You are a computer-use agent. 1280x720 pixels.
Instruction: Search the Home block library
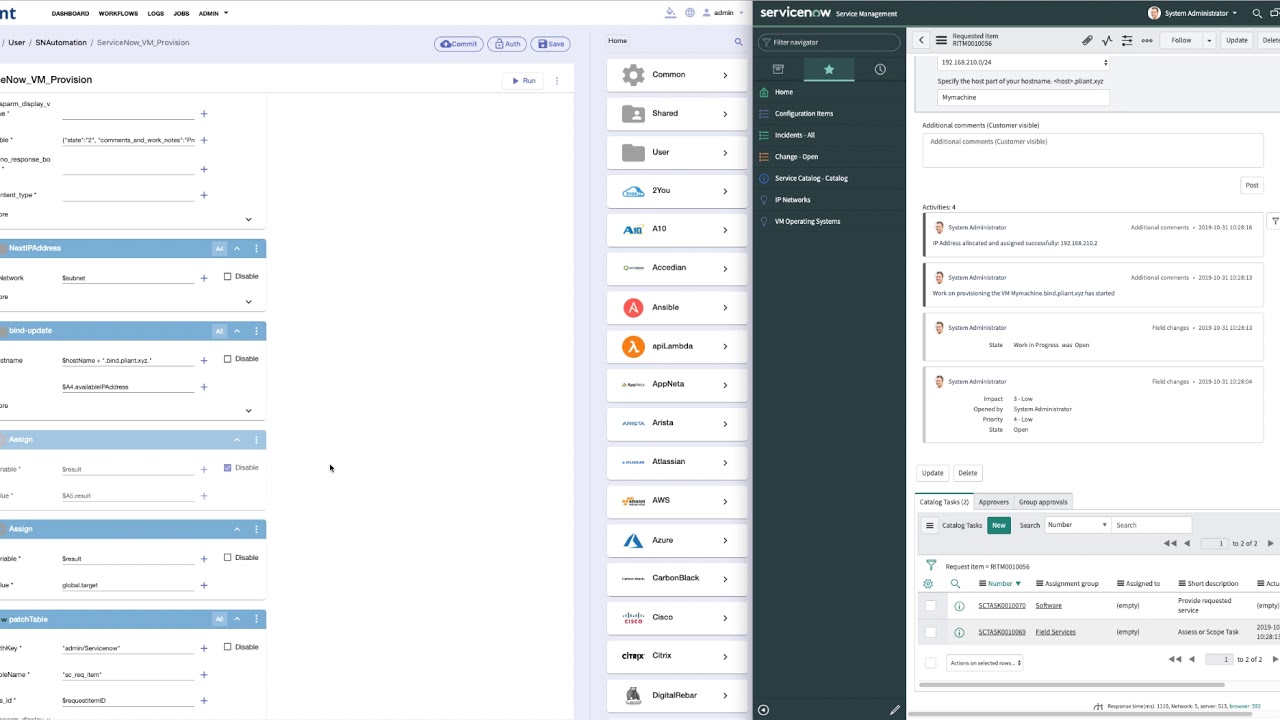click(x=739, y=42)
